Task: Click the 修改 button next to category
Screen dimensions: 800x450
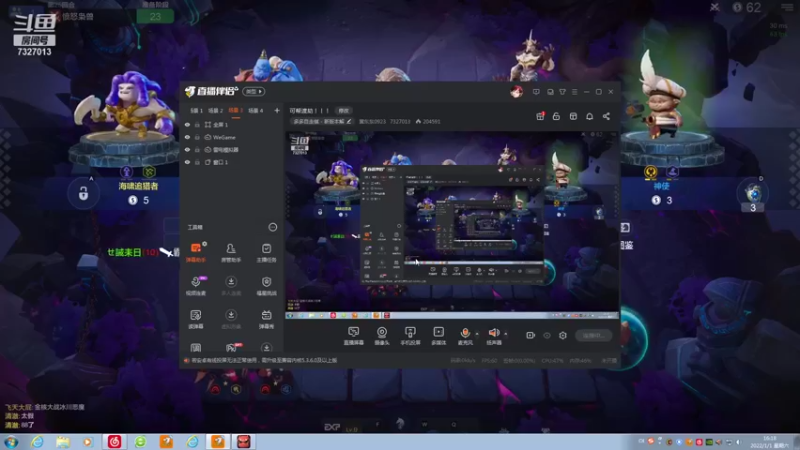Action: point(343,110)
